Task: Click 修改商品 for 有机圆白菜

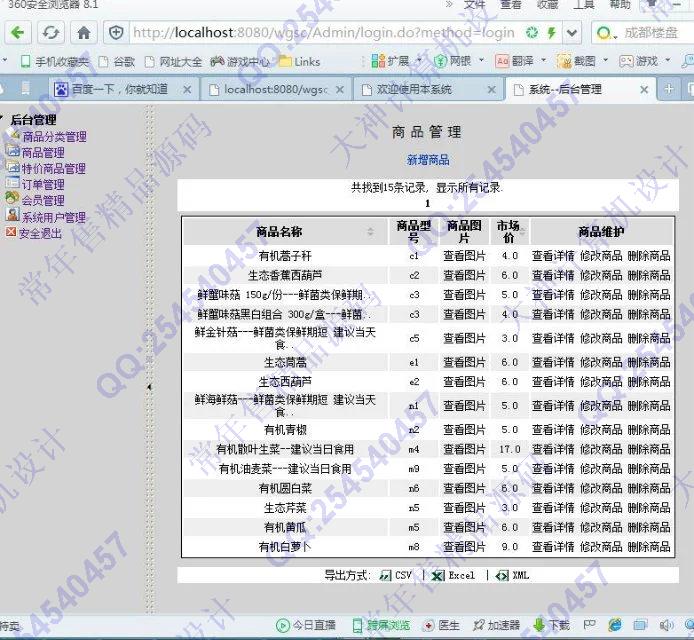Action: [x=601, y=488]
